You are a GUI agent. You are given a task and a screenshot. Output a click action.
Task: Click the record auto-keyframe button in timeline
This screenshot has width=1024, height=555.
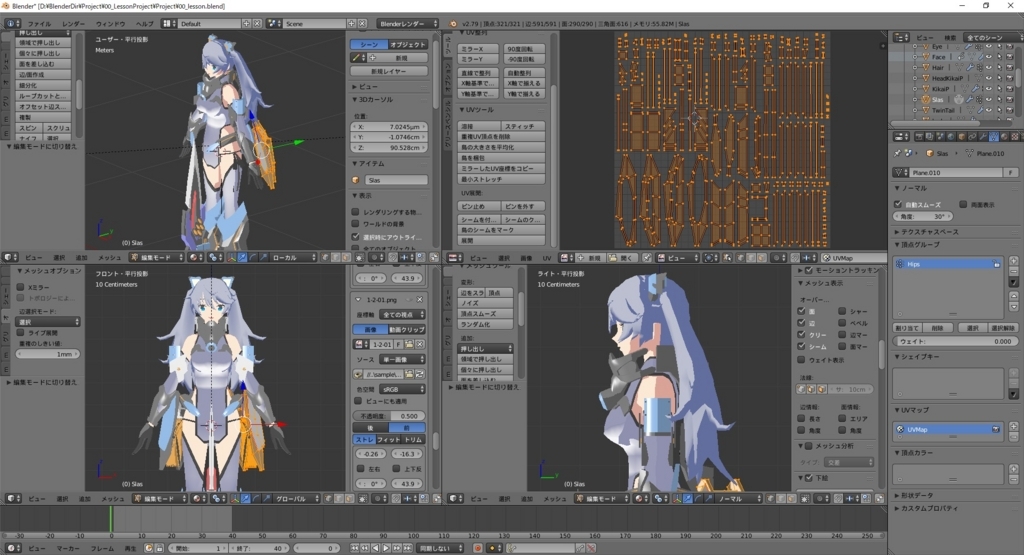click(x=477, y=548)
